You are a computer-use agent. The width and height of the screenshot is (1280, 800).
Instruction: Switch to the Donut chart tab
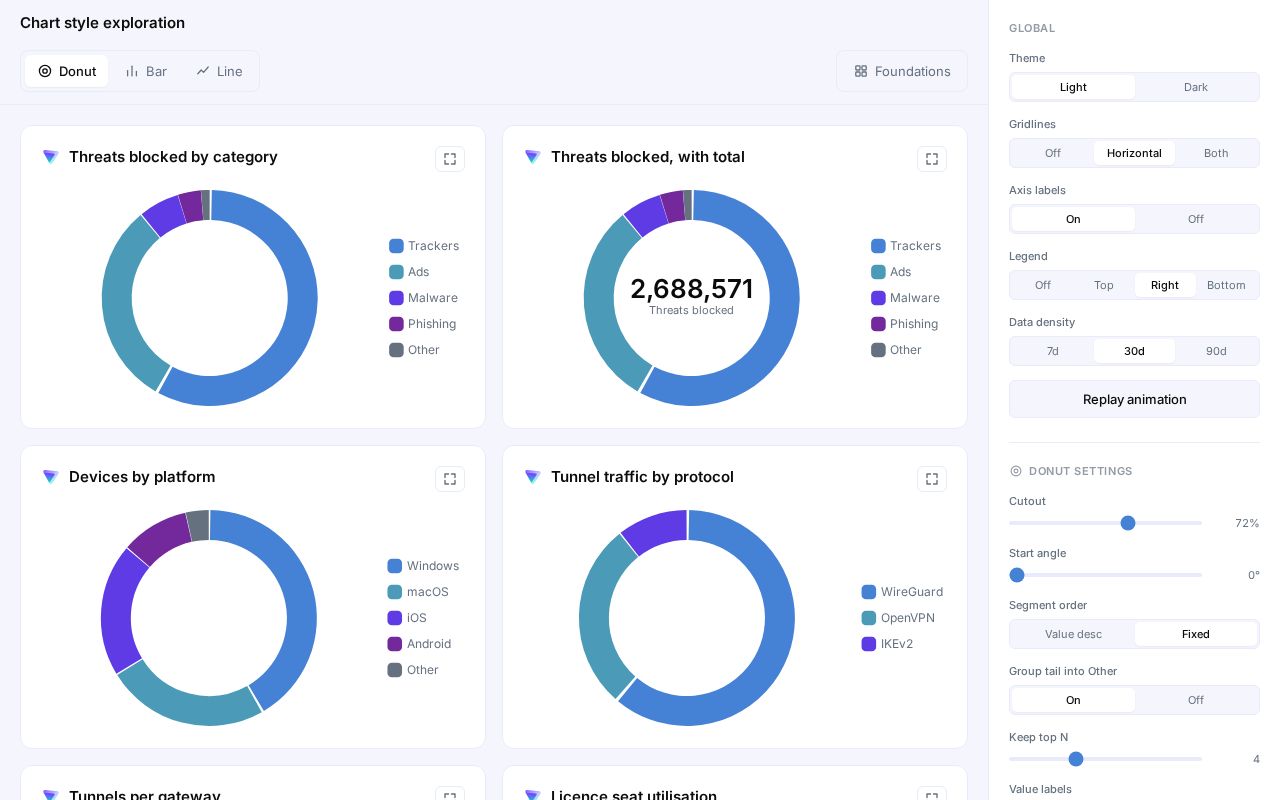(67, 71)
